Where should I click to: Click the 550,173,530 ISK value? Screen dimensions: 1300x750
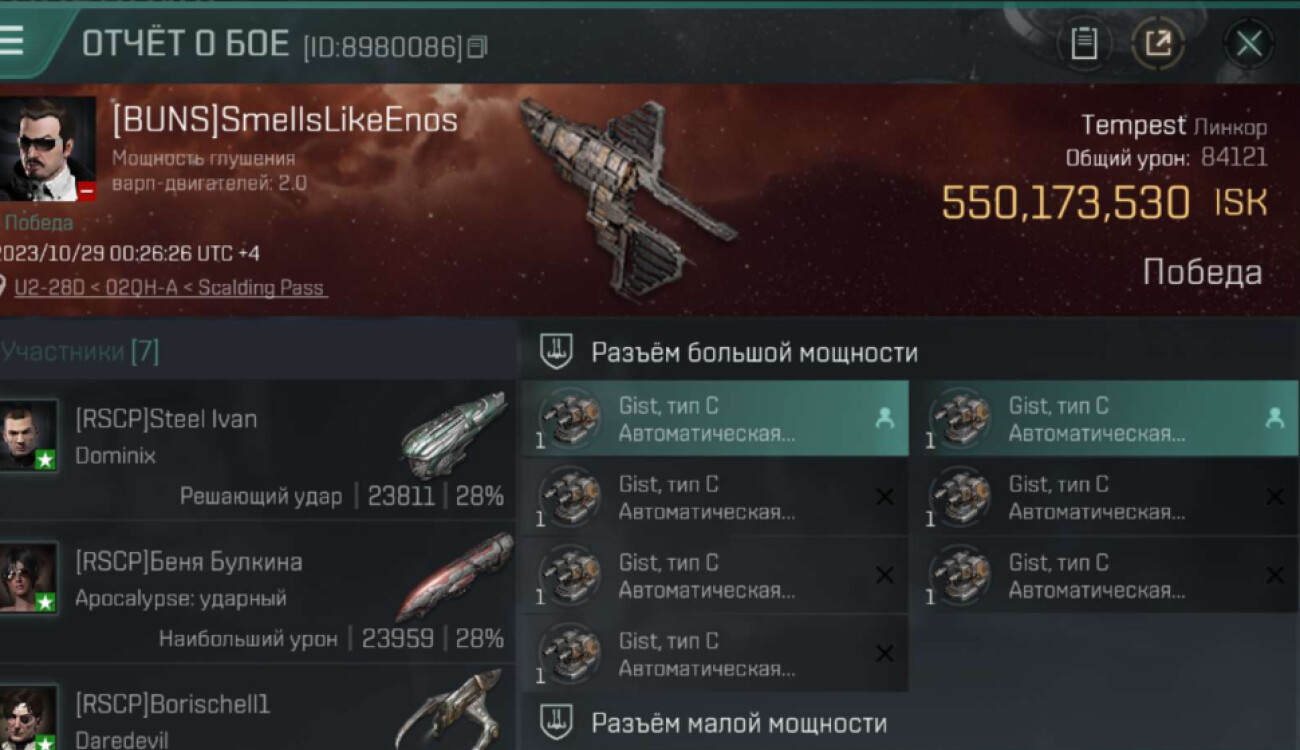pos(1104,203)
